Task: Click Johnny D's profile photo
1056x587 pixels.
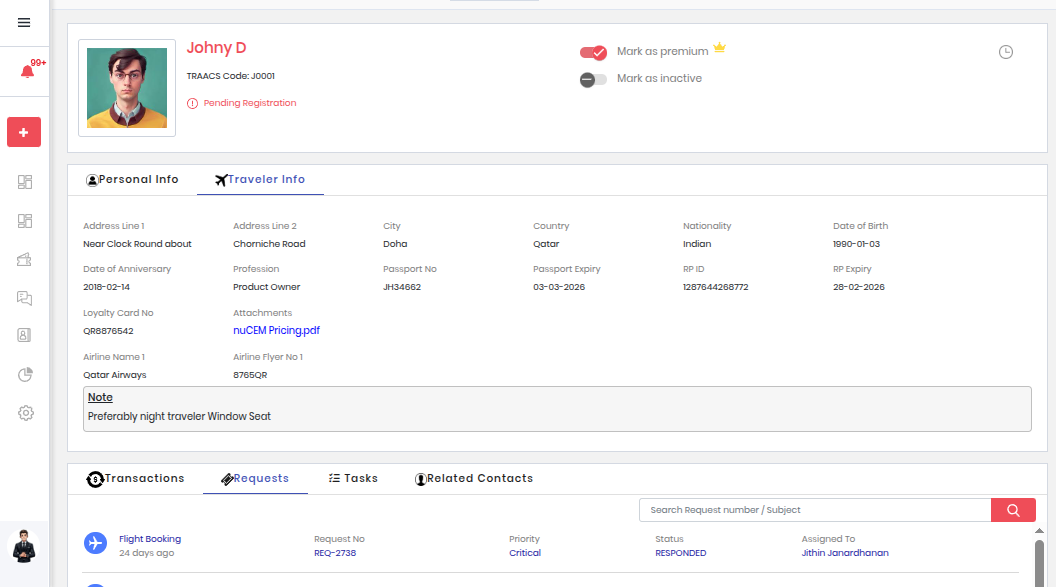Action: 127,88
